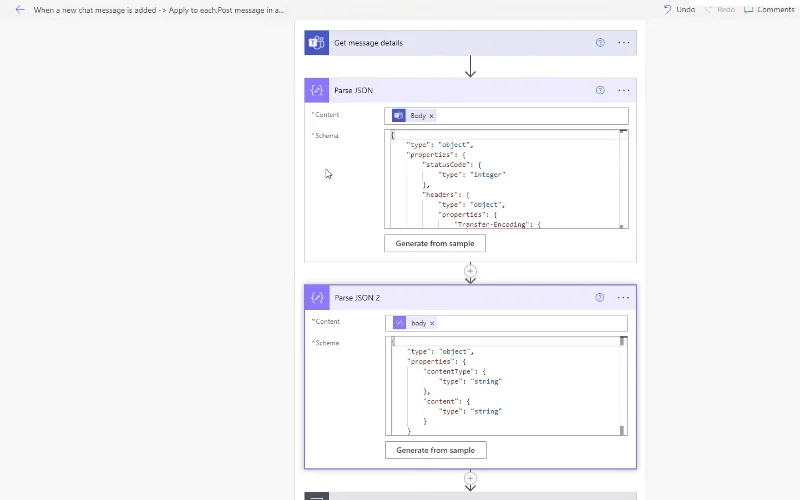800x500 pixels.
Task: Insert a step between Parse JSON and Parse JSON 2
Action: click(x=470, y=271)
